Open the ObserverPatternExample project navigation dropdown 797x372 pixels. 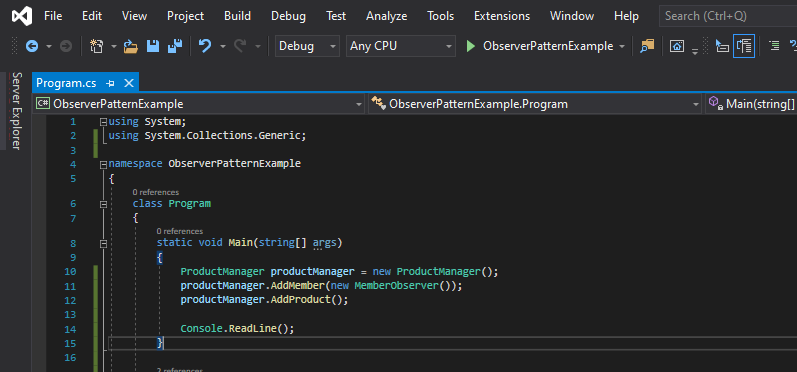click(199, 104)
